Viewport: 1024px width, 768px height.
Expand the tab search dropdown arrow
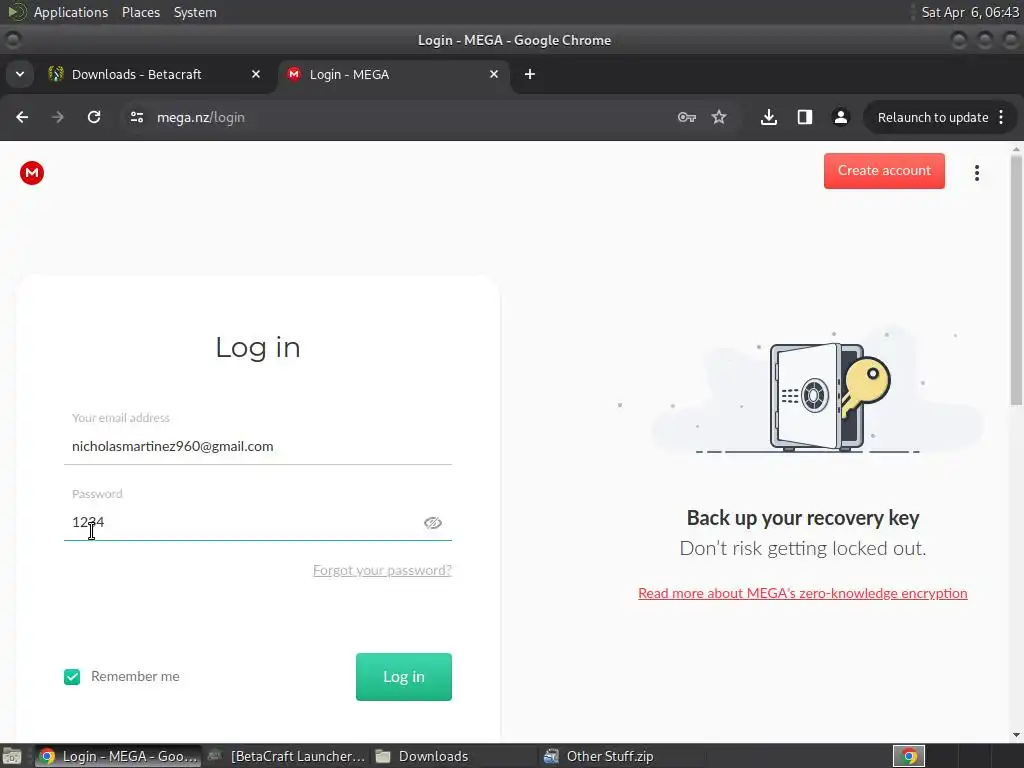(20, 74)
